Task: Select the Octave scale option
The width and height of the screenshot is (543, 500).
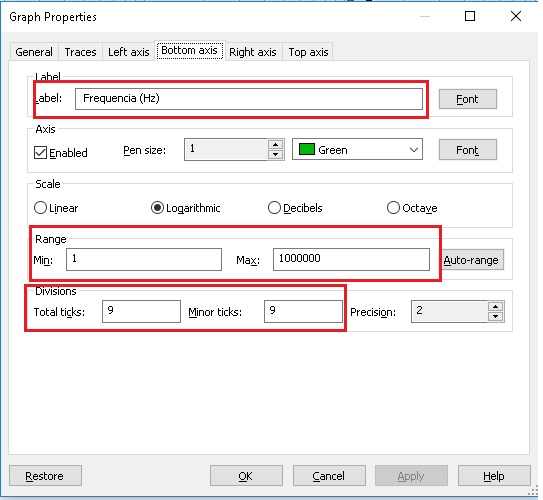Action: [393, 208]
